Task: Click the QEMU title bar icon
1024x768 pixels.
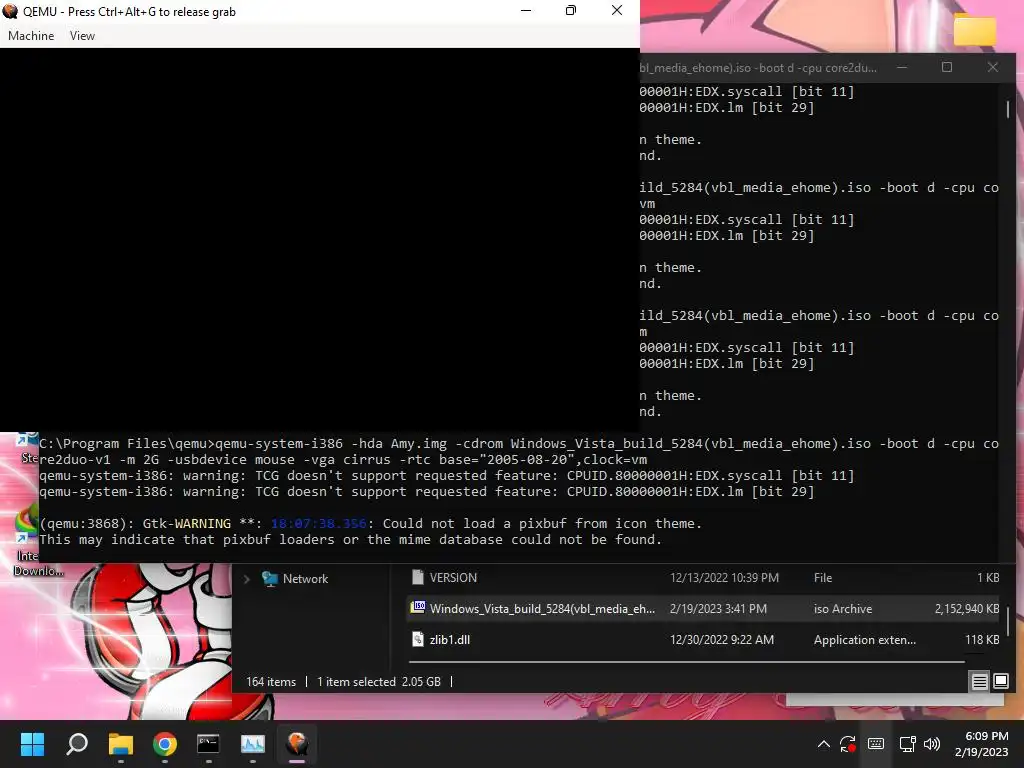Action: tap(10, 11)
